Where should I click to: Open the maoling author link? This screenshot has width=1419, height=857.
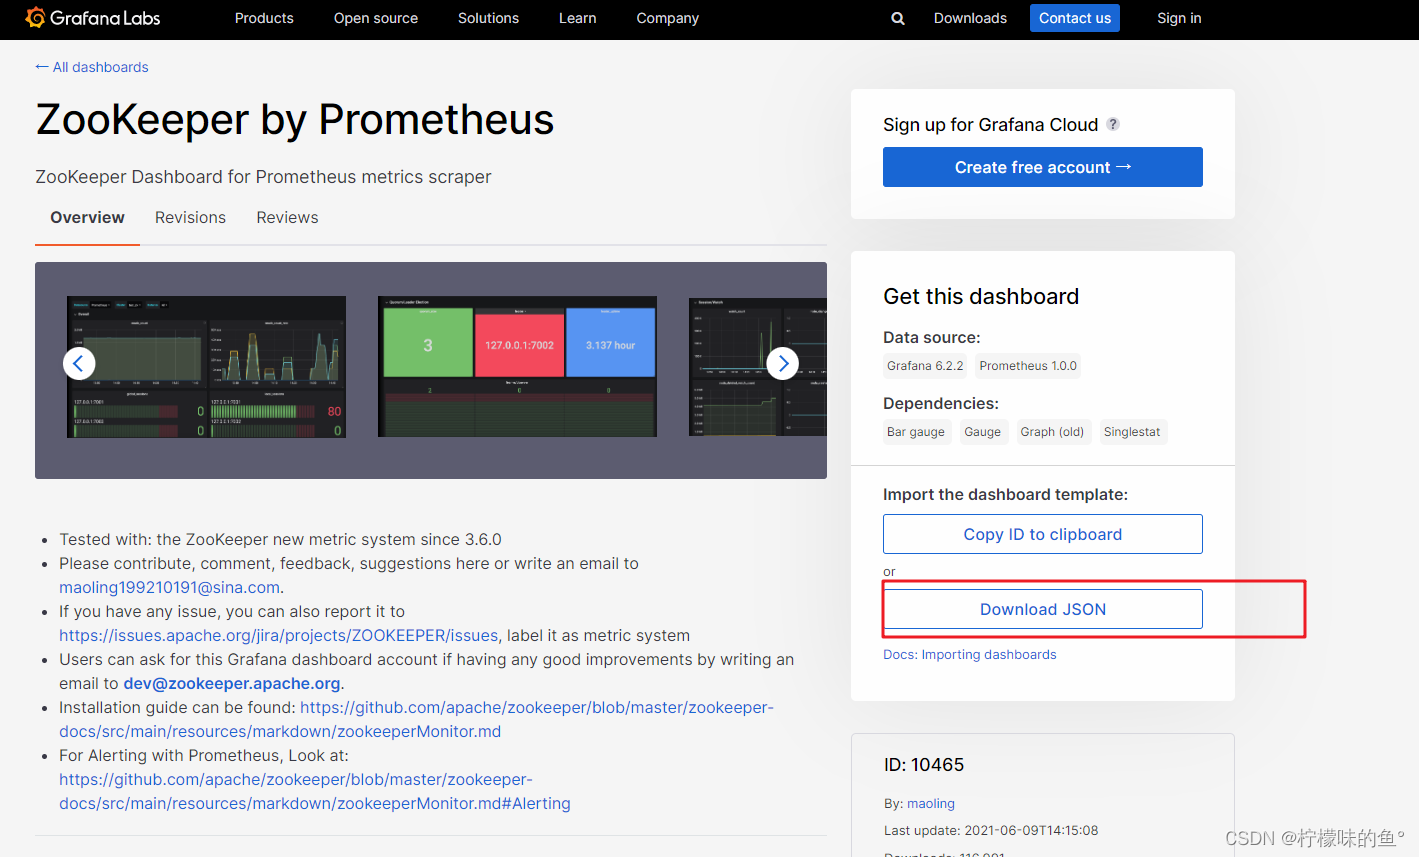click(x=931, y=803)
